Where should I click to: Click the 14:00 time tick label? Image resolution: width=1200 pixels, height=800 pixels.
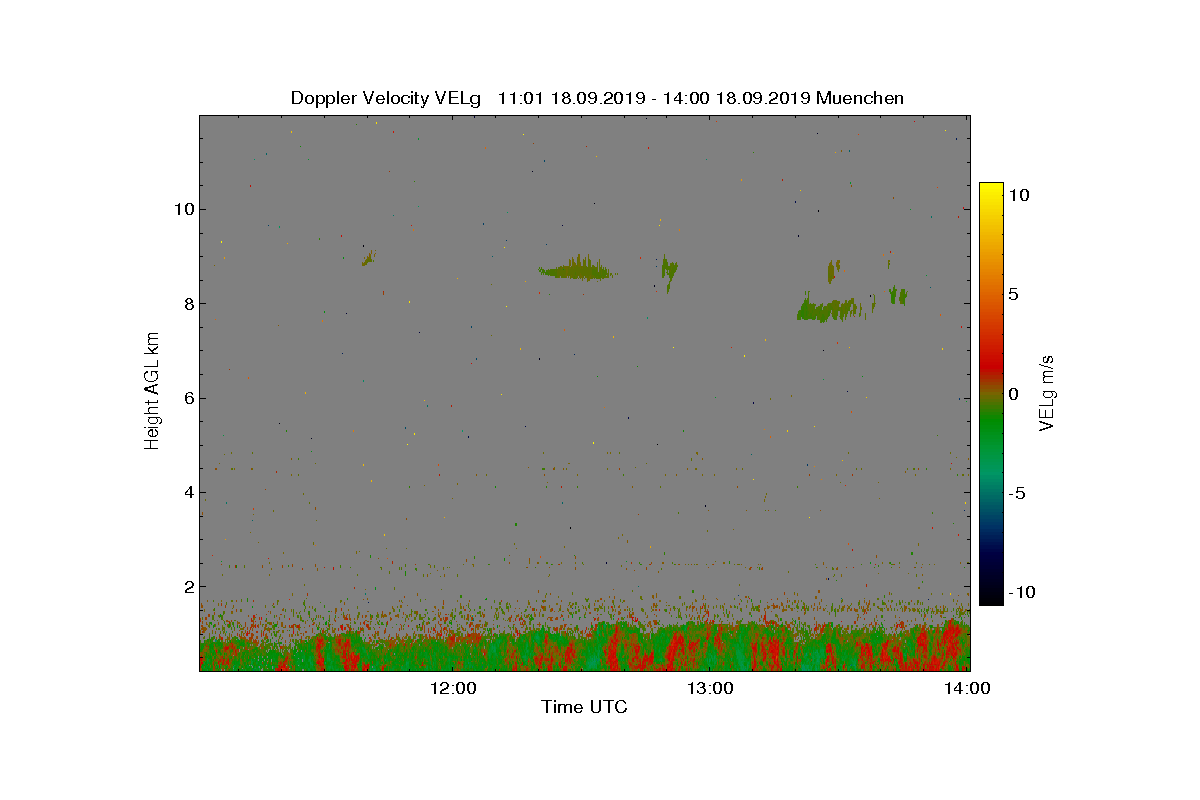click(x=967, y=688)
